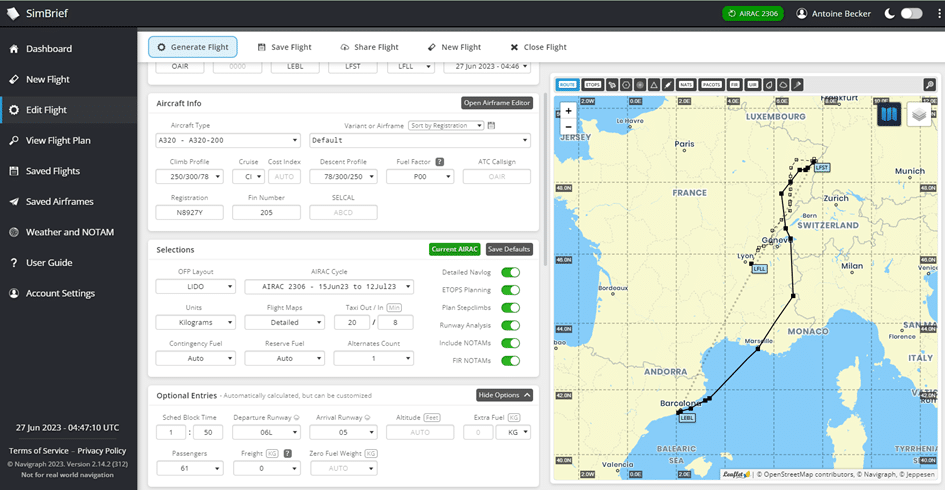Open the Dashboard from the sidebar
Viewport: 945px width, 490px height.
tap(49, 49)
